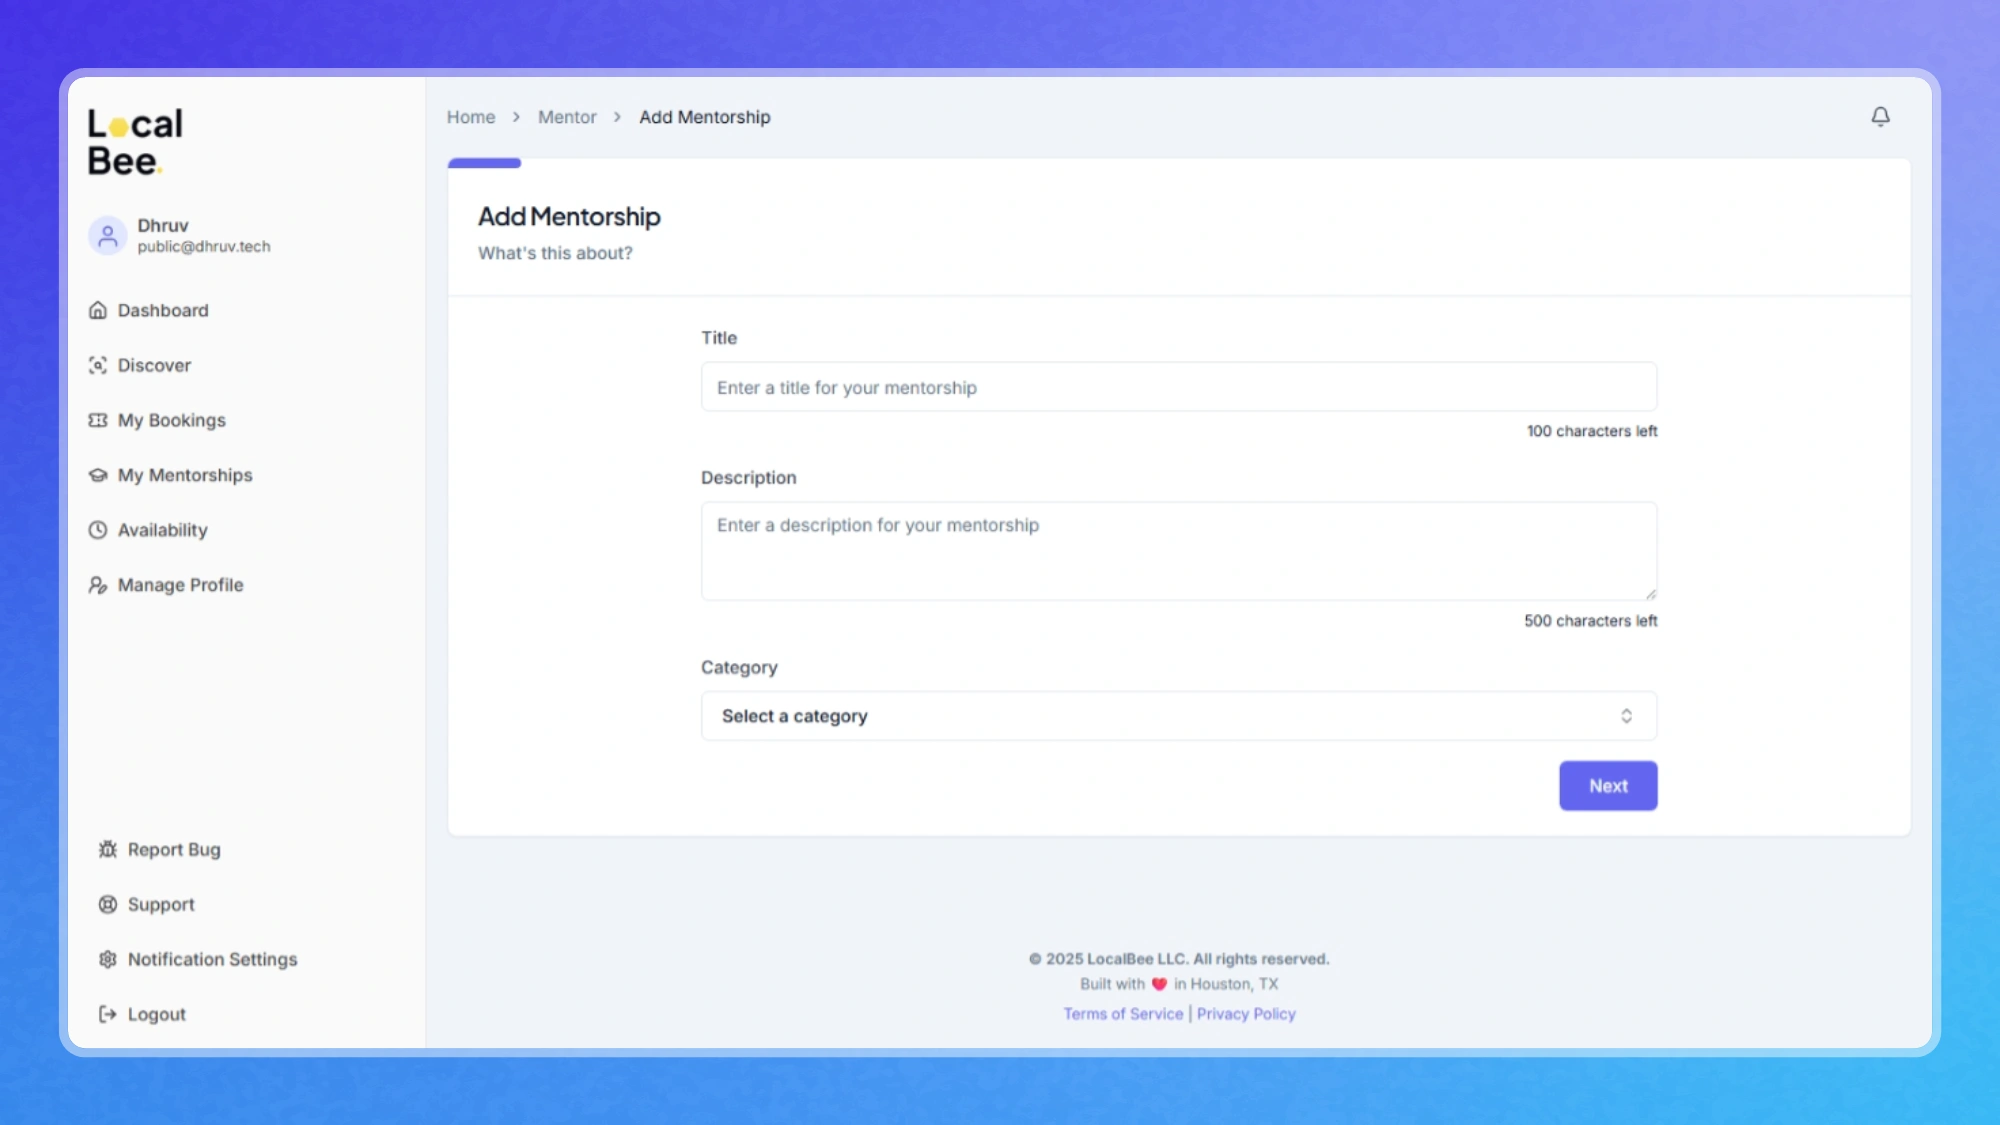Open Privacy Policy link

coord(1246,1014)
